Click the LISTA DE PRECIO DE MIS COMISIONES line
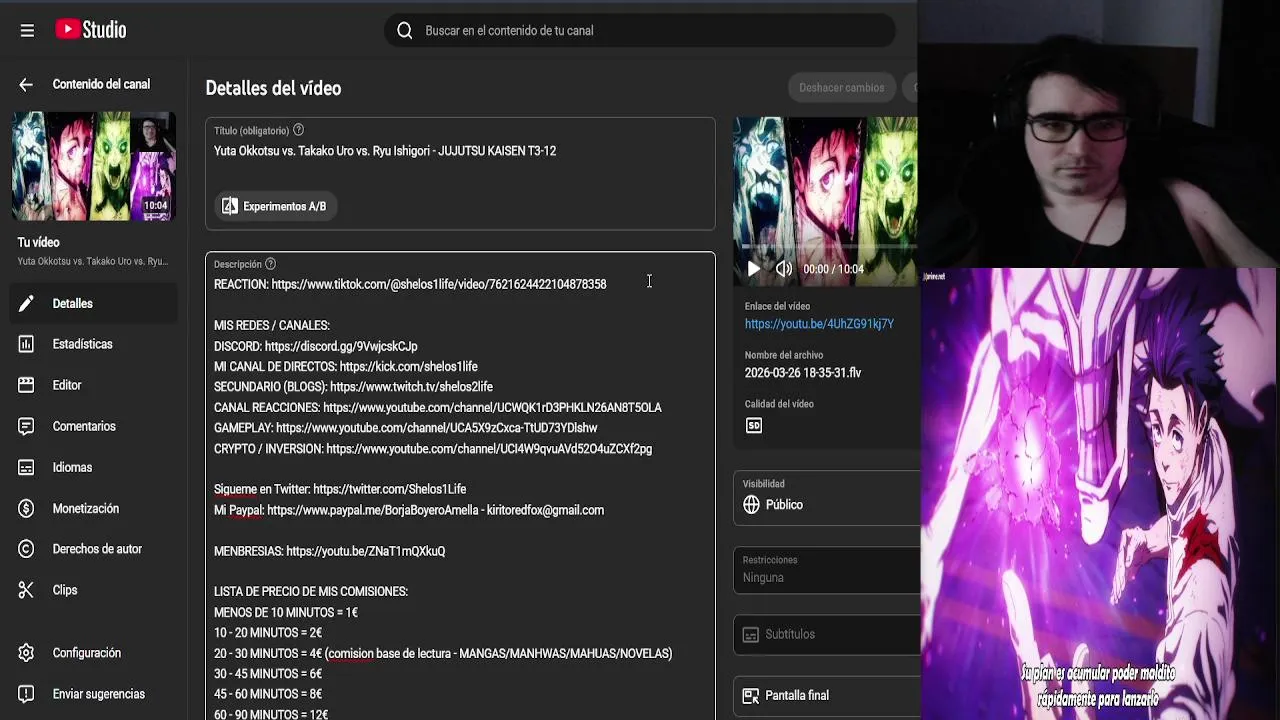Screen dimensions: 1280x720 coord(311,592)
